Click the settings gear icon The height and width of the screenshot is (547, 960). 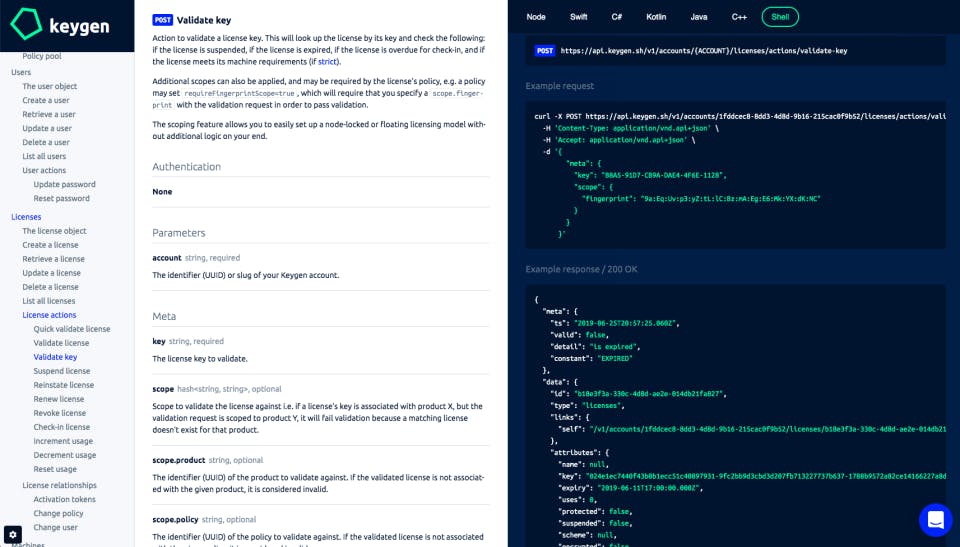point(13,534)
